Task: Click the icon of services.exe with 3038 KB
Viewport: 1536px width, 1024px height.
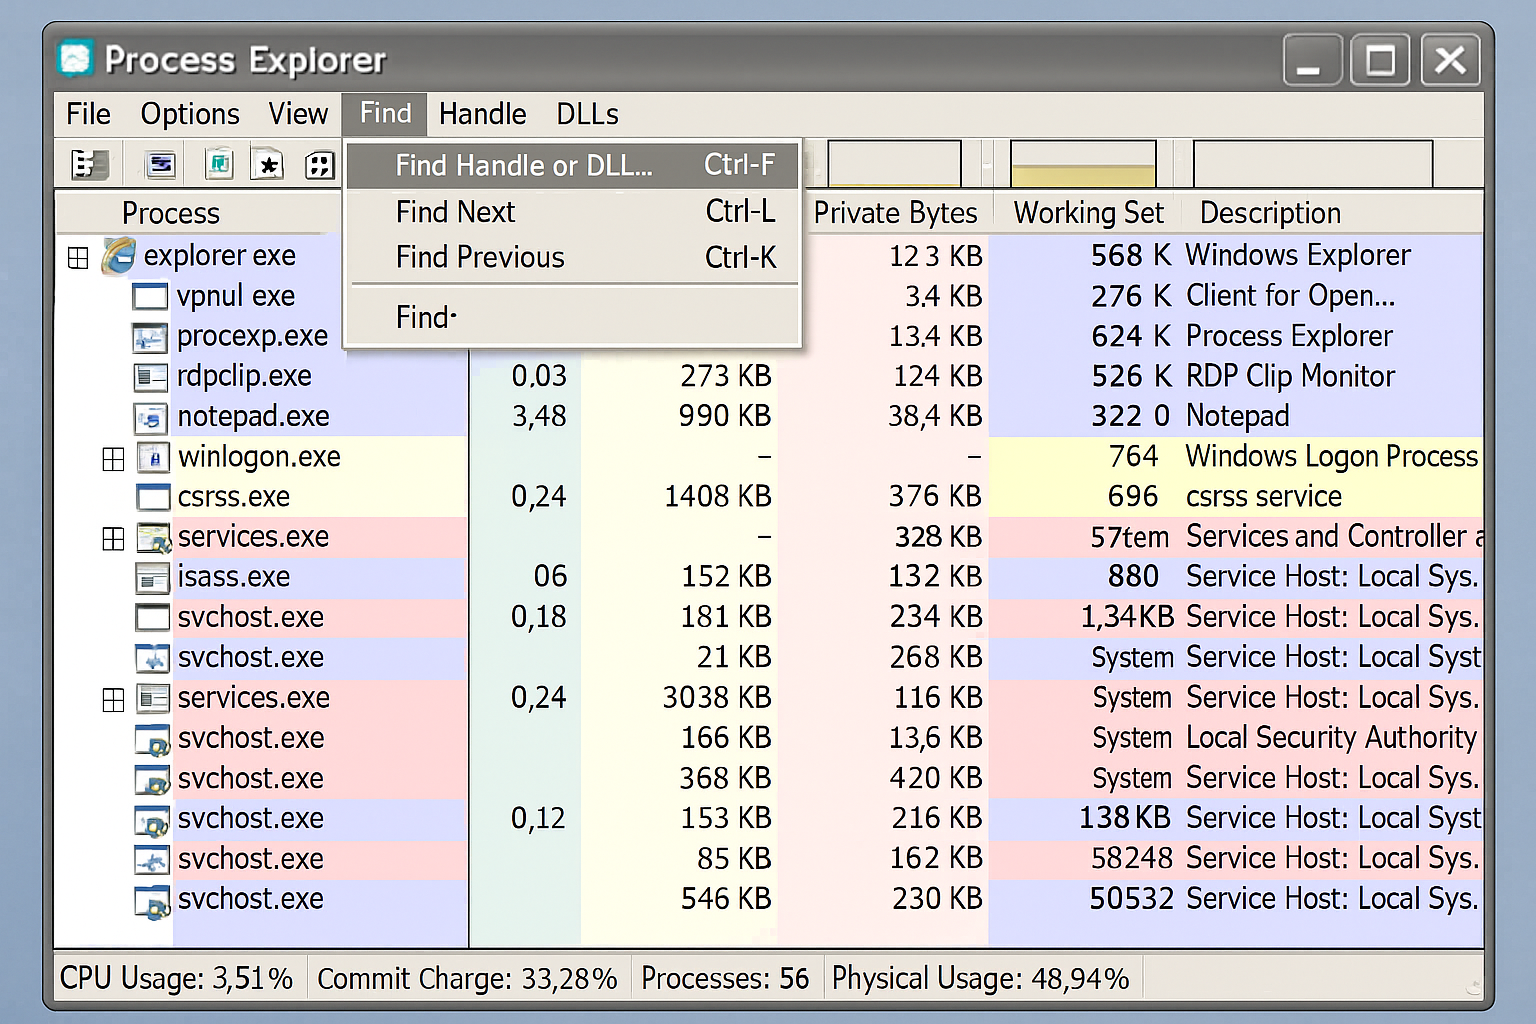Action: click(x=153, y=698)
